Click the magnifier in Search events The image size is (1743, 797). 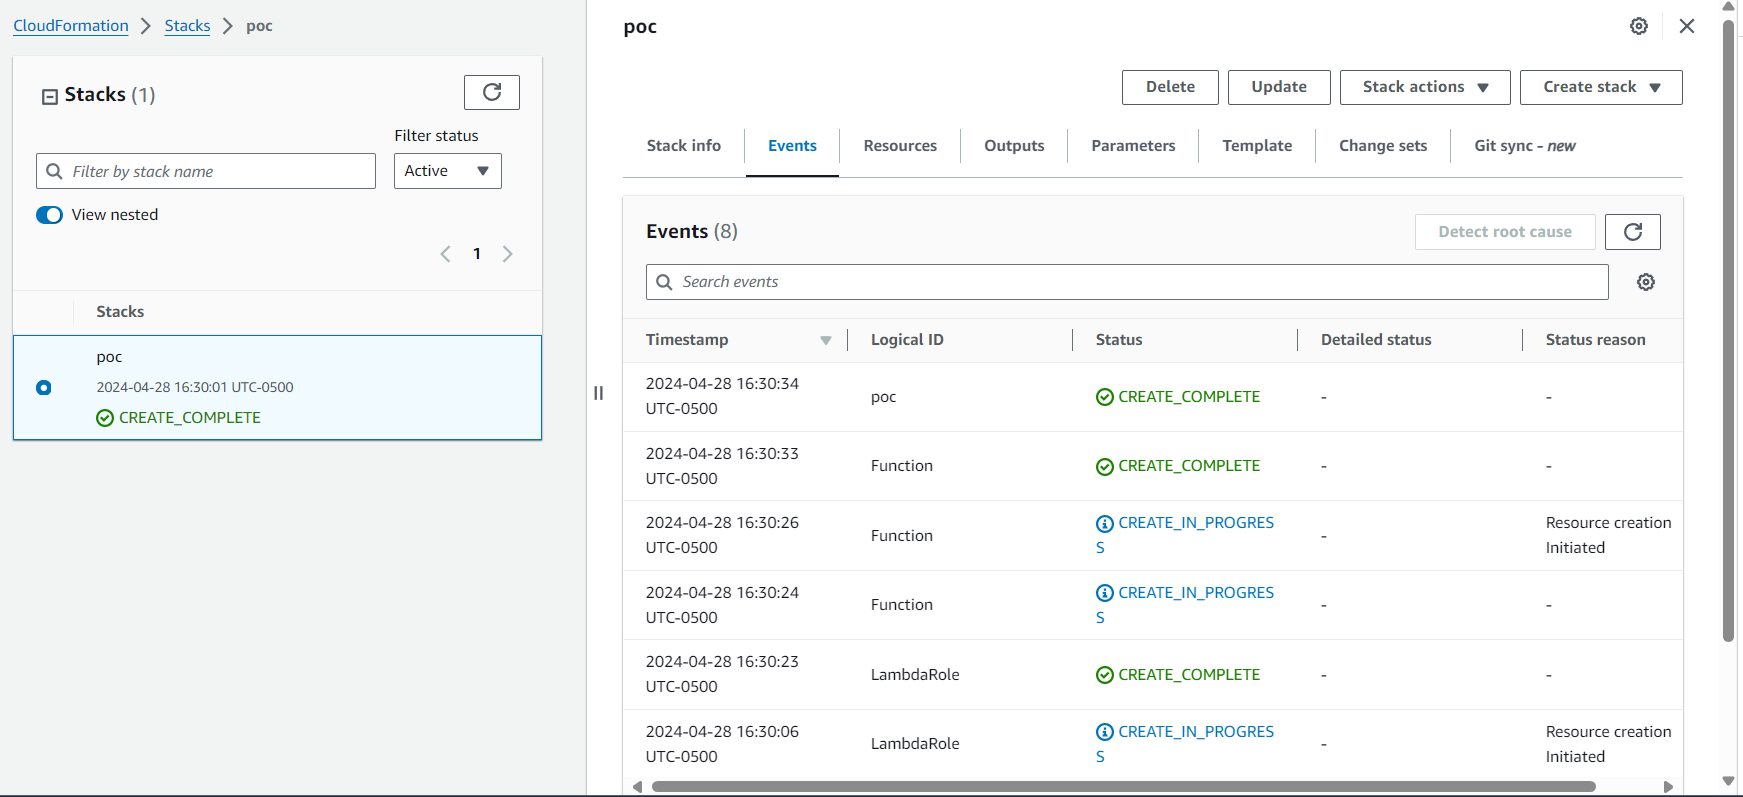(664, 282)
